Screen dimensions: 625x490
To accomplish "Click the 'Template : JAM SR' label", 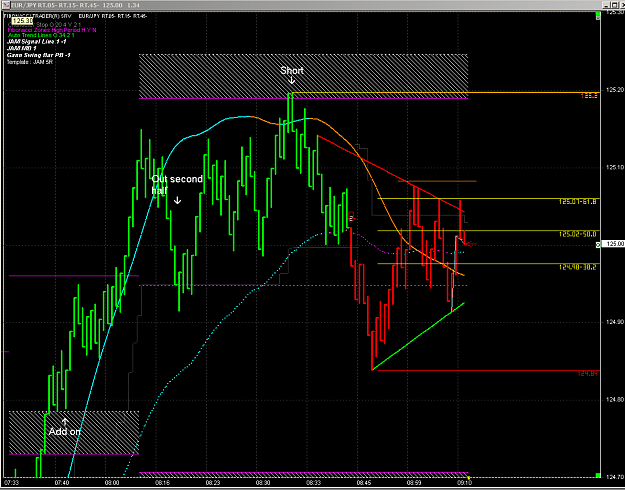I will 29,62.
